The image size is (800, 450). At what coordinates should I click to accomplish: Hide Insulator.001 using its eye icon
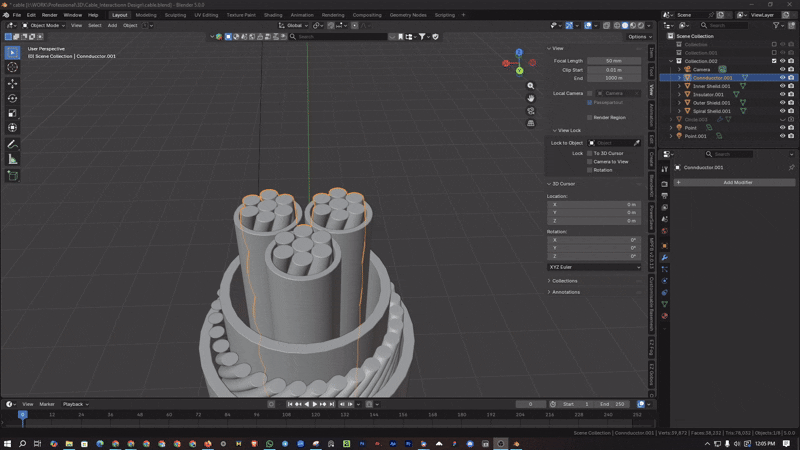click(782, 94)
